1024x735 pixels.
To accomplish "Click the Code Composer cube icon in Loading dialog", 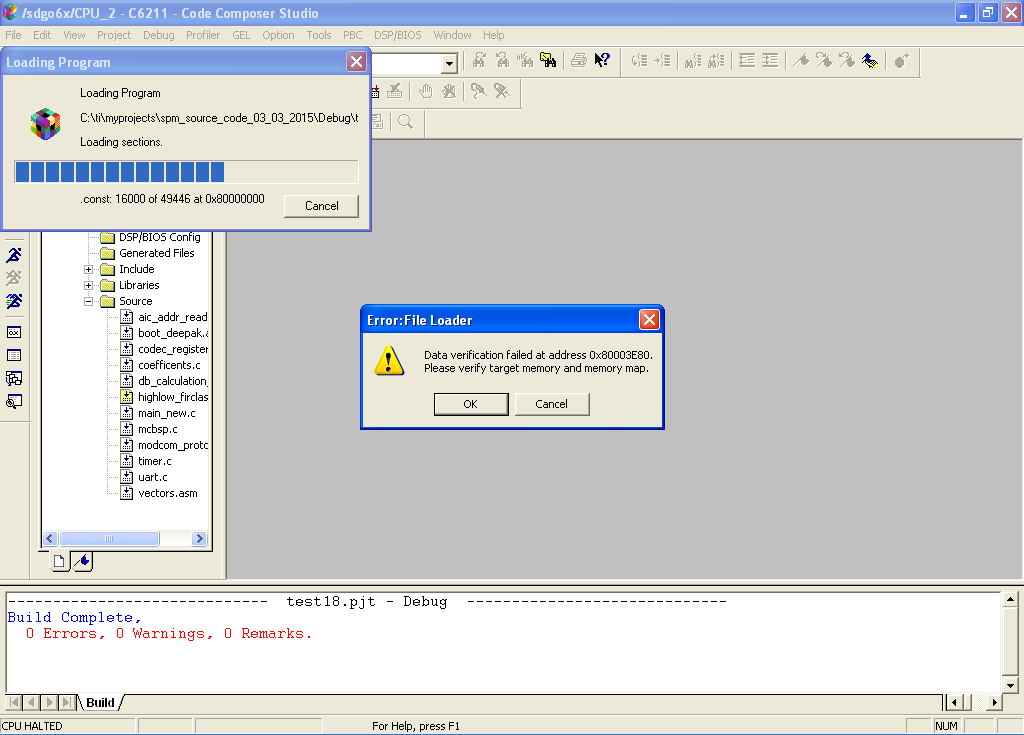I will (x=45, y=123).
